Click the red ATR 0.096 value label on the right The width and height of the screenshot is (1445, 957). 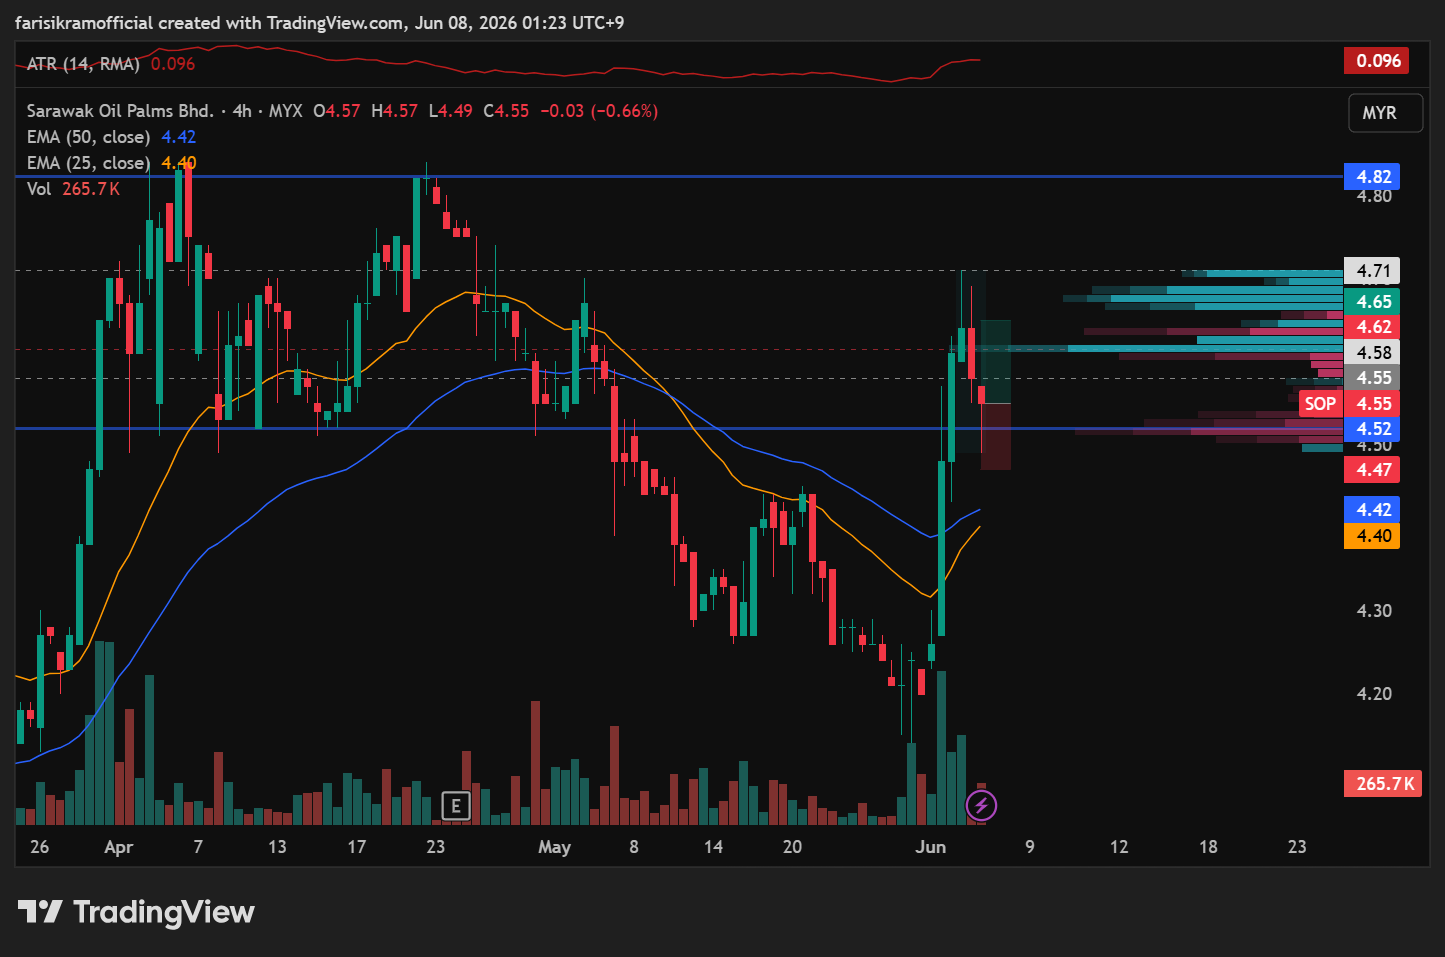pos(1377,61)
